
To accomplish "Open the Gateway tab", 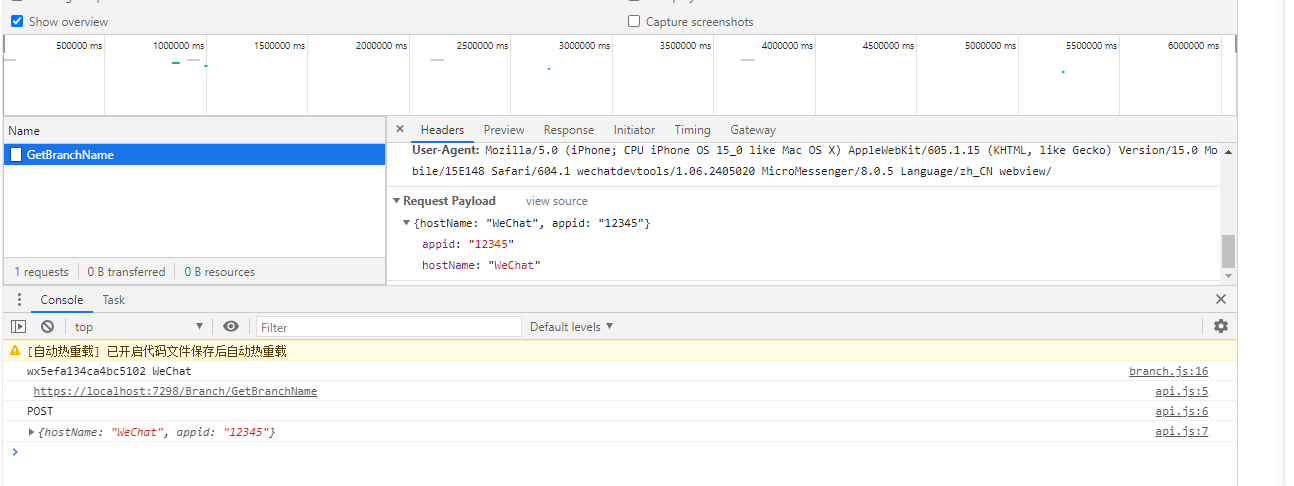I will [x=753, y=130].
